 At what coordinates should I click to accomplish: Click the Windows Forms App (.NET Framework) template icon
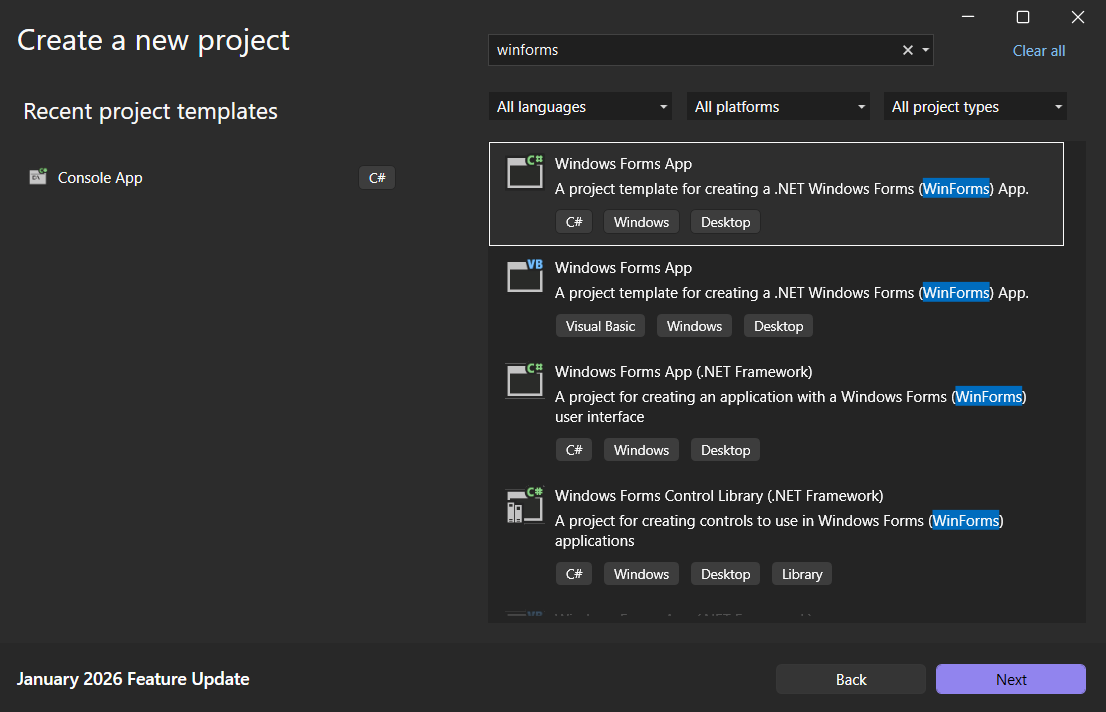coord(523,380)
